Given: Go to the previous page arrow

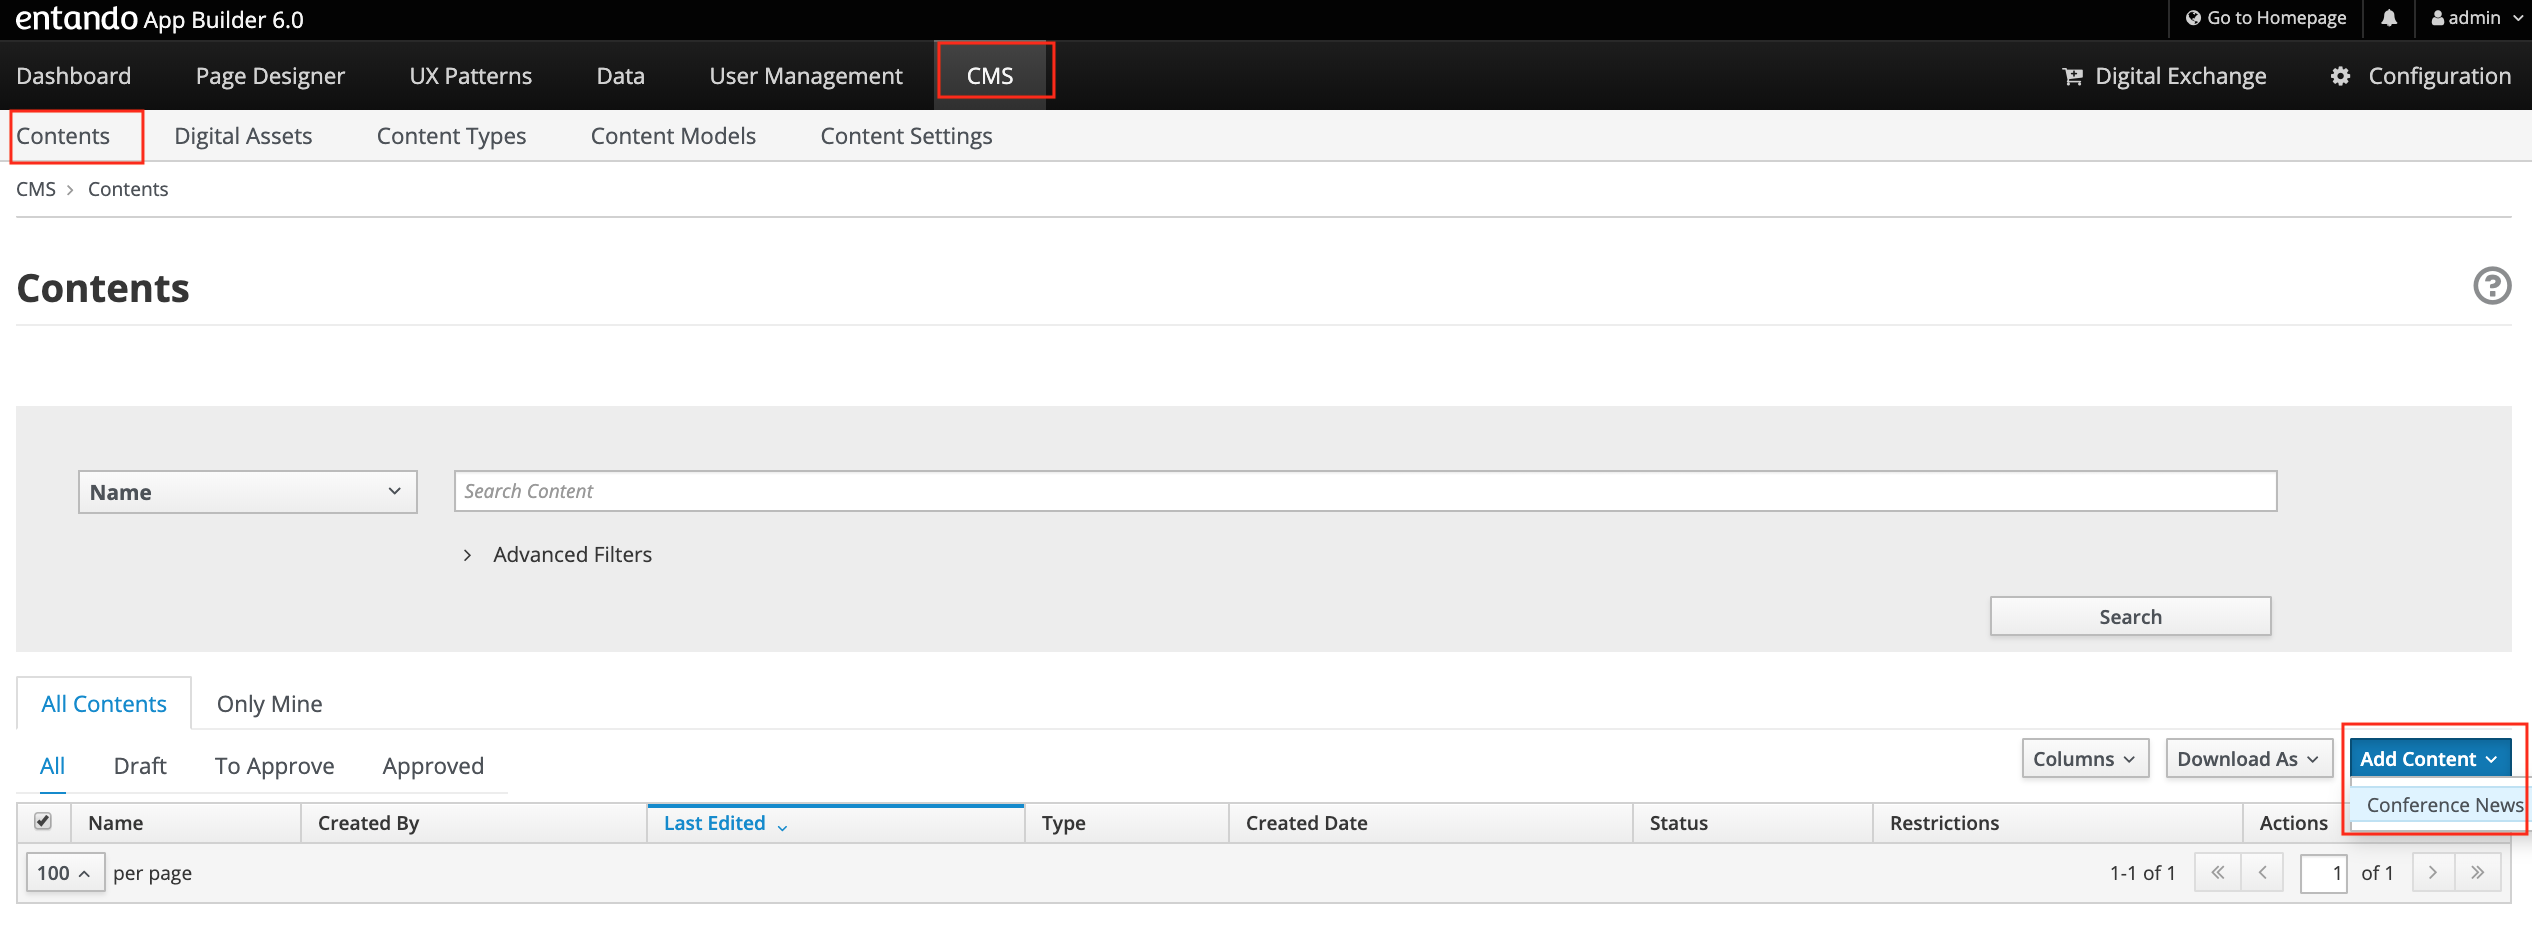Looking at the screenshot, I should click(x=2262, y=872).
